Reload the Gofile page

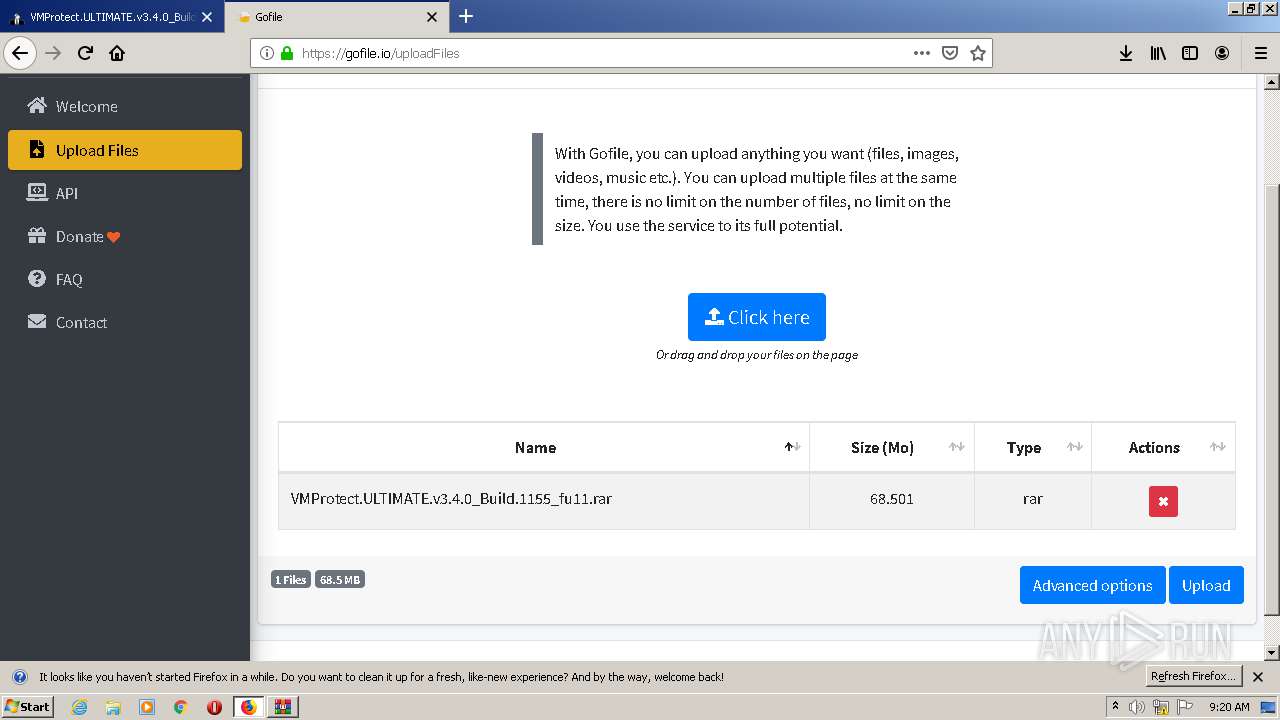tap(85, 53)
